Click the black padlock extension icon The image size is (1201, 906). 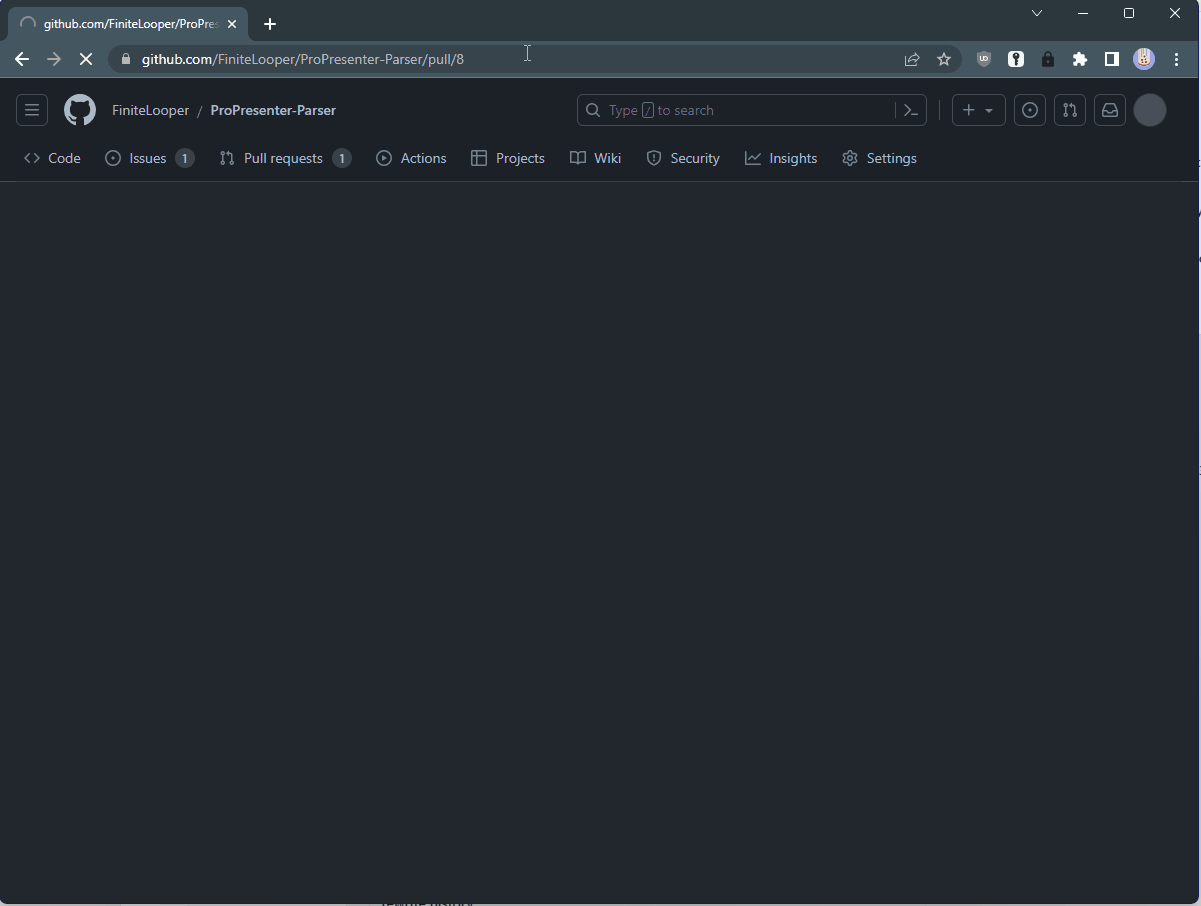1048,59
